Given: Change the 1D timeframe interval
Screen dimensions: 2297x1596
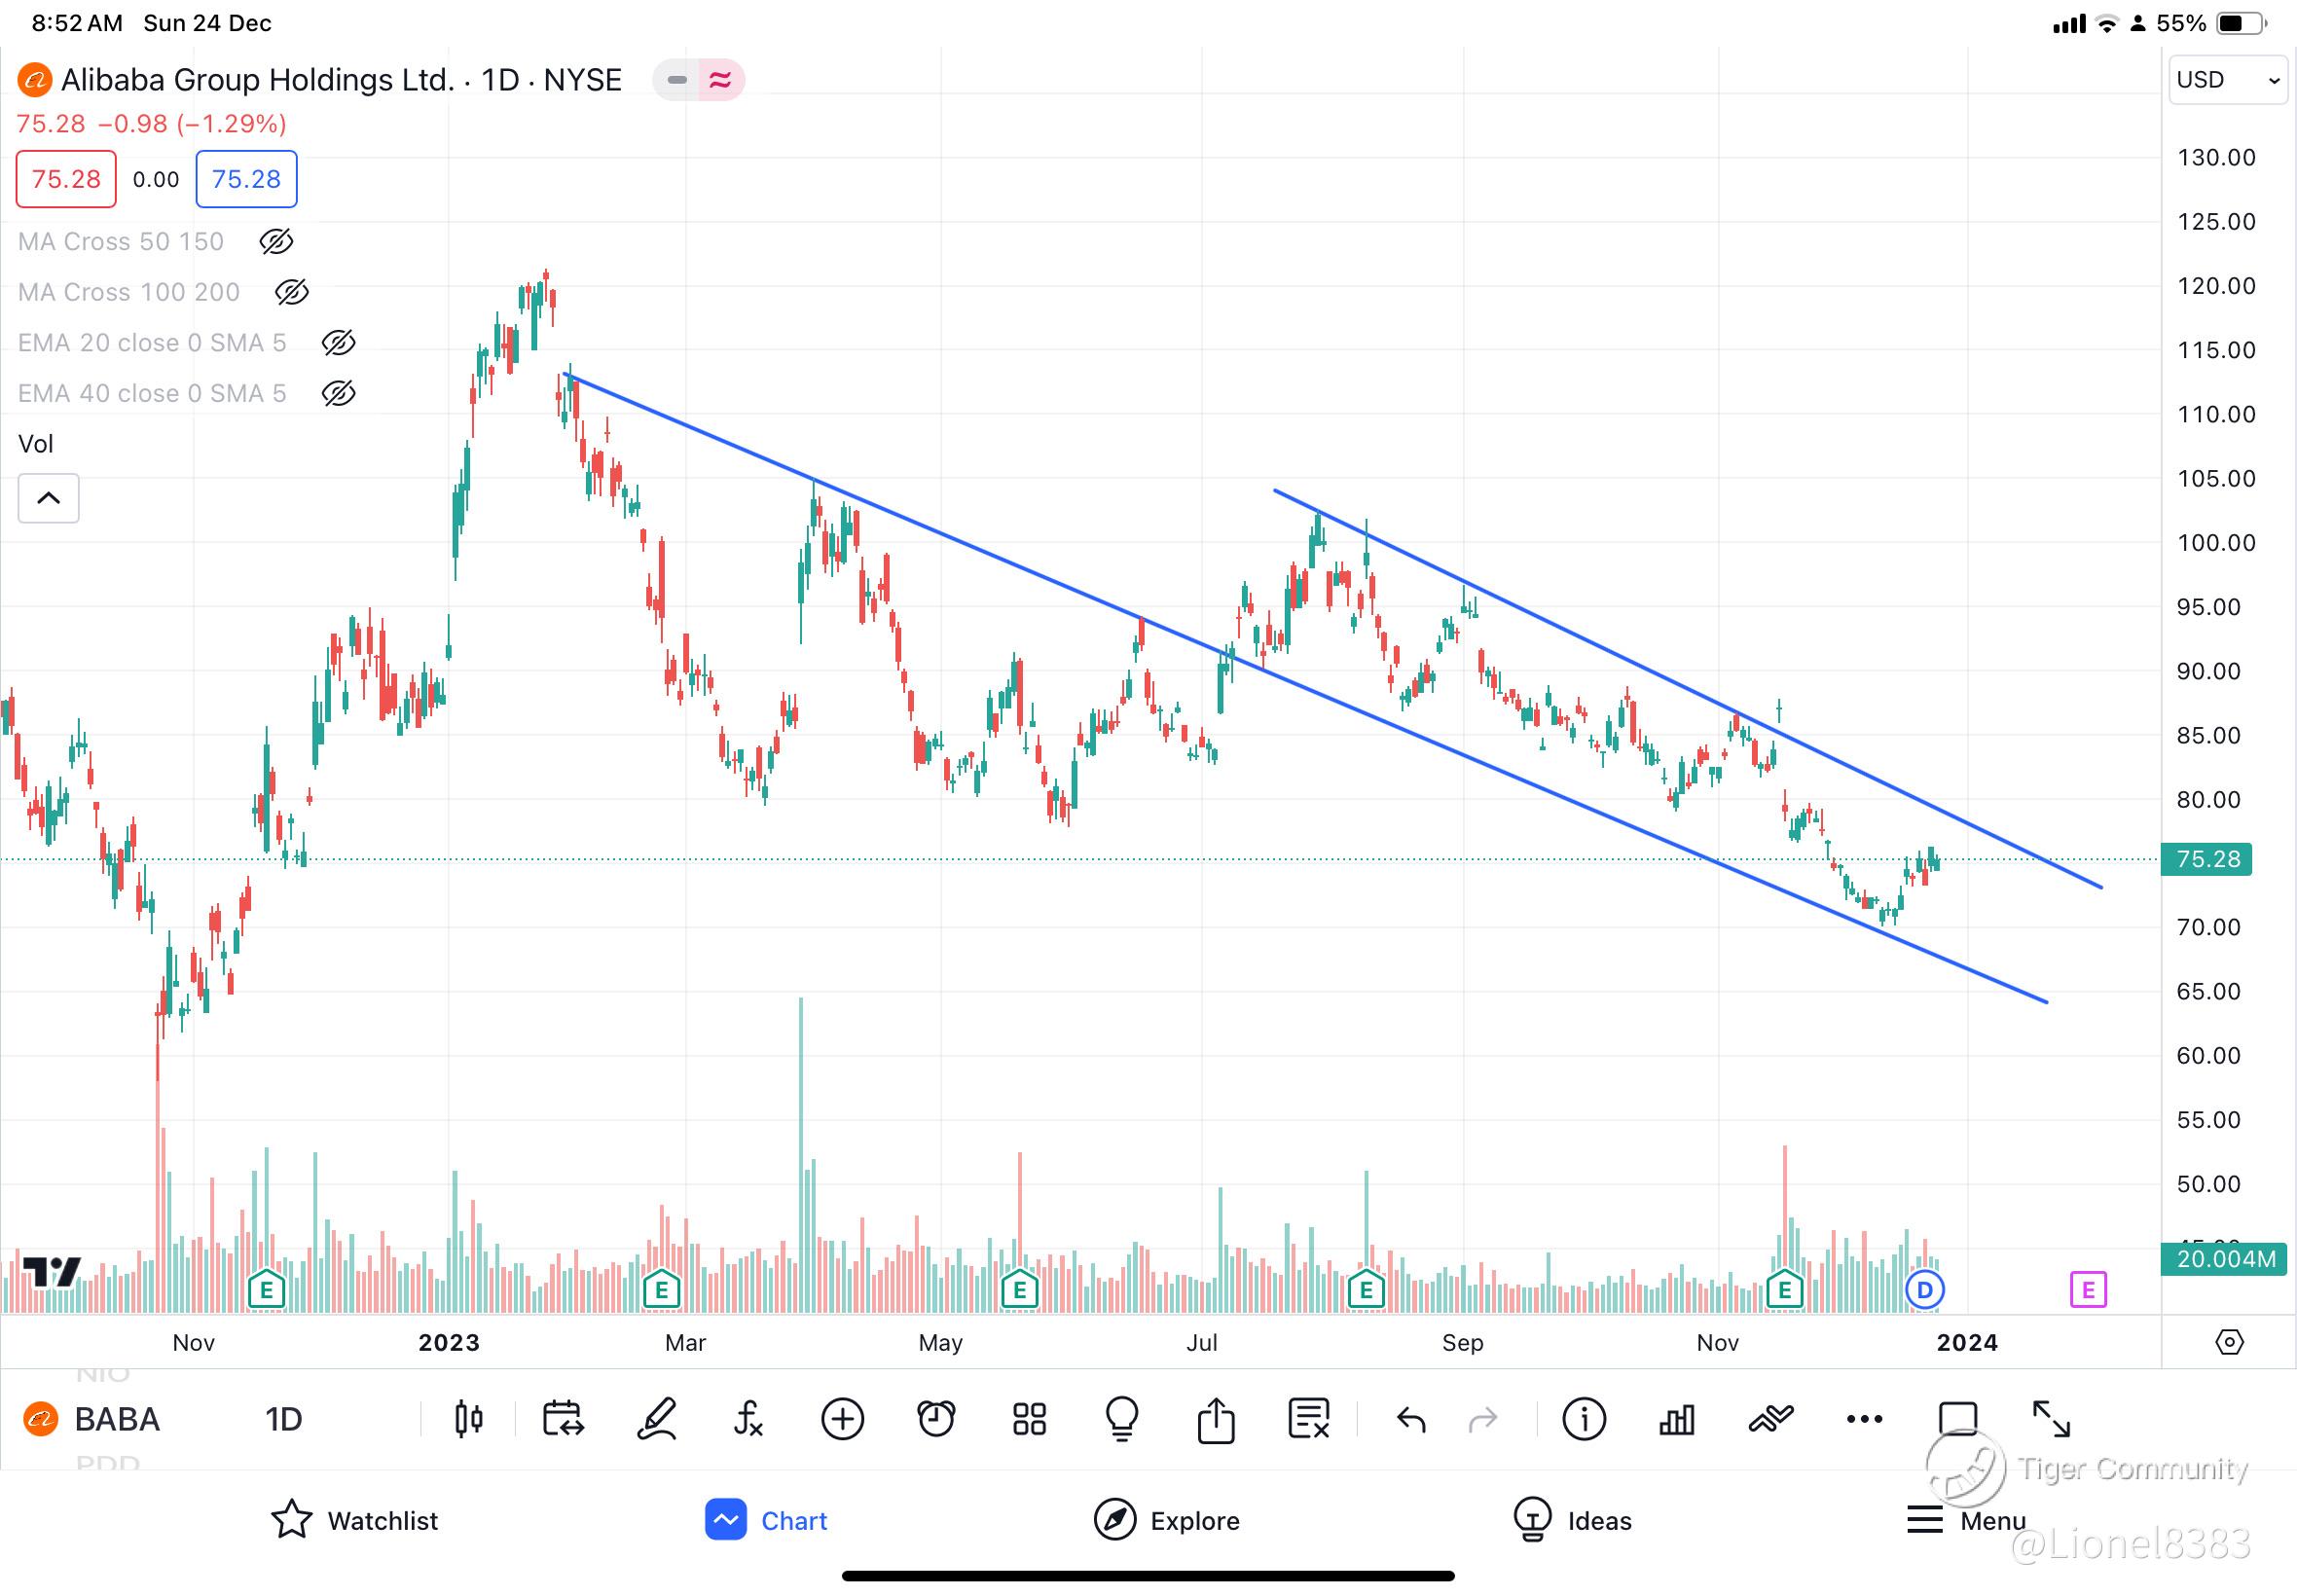Looking at the screenshot, I should click(283, 1418).
